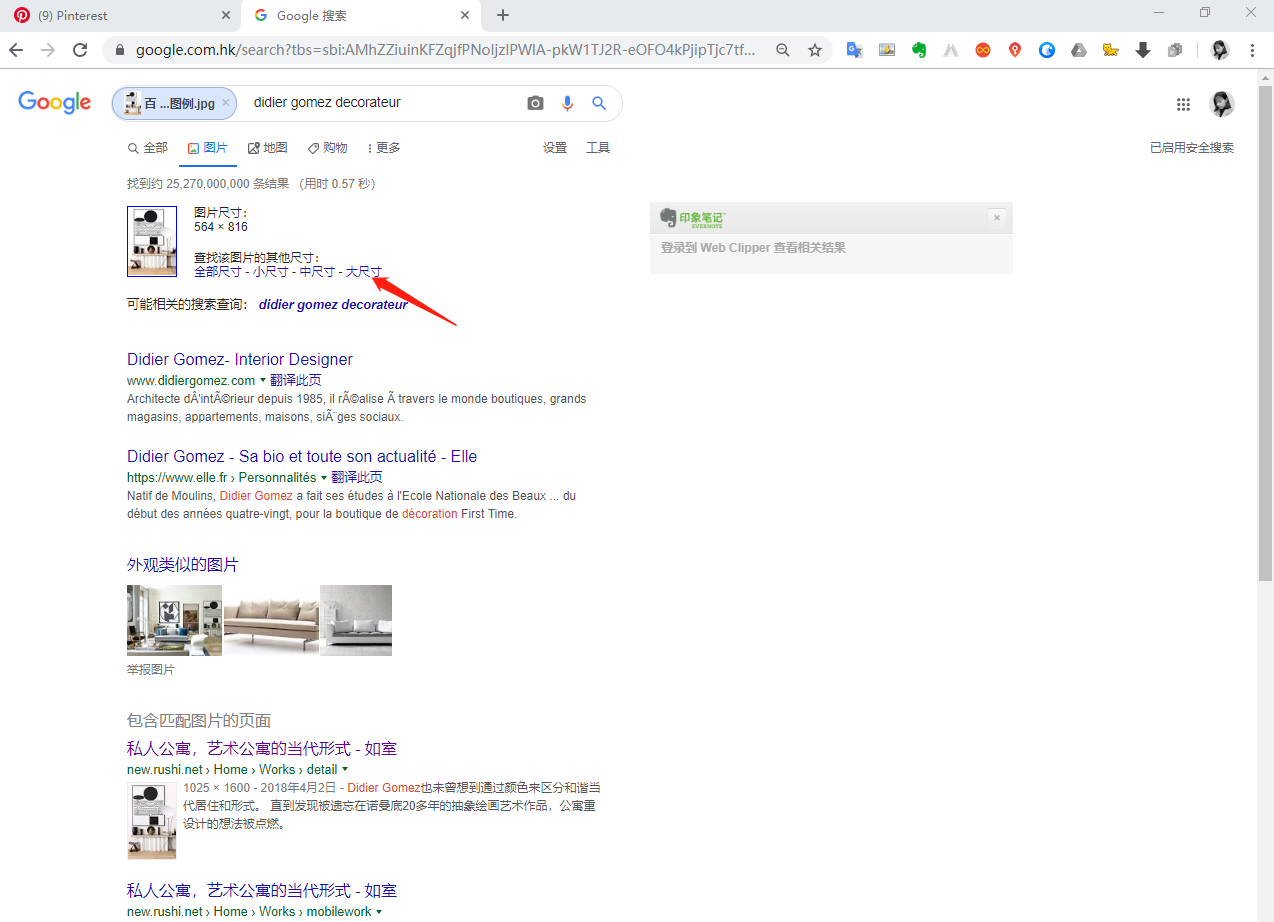Viewport: 1274px width, 922px height.
Task: Open Google account avatar
Action: (x=1222, y=104)
